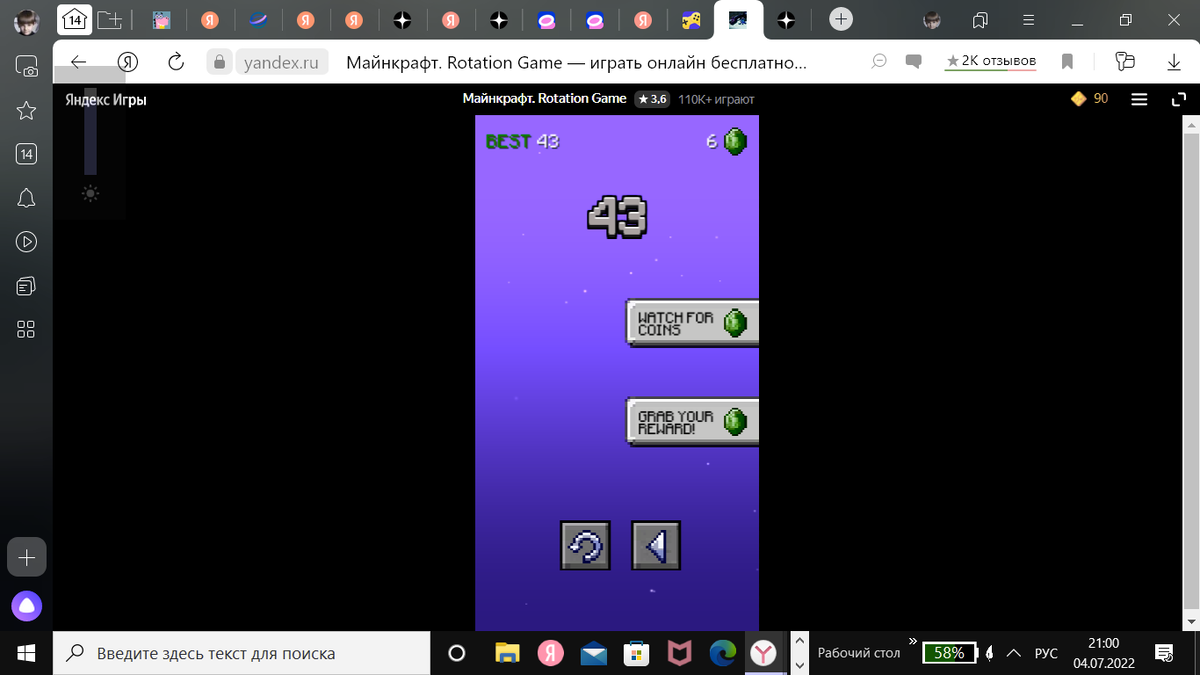Click the left-pointing triangle back button in game
Viewport: 1200px width, 675px height.
[656, 546]
